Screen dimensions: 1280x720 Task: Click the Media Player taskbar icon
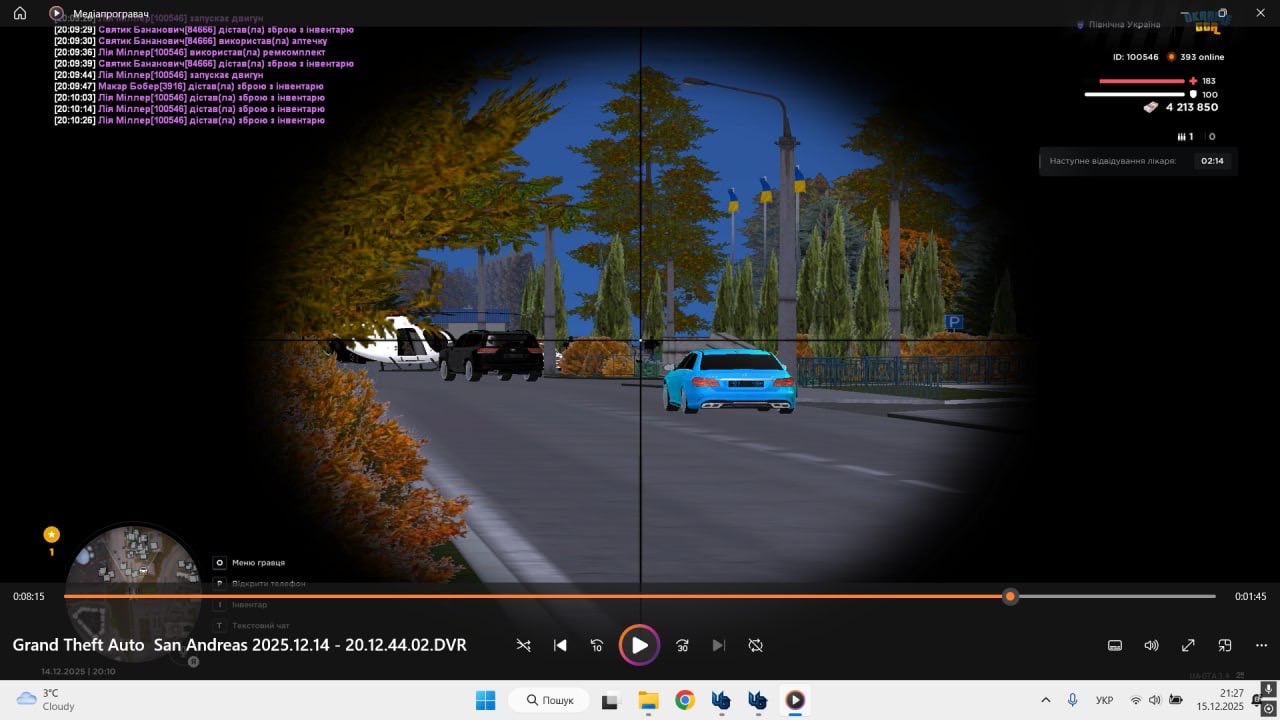click(x=795, y=700)
